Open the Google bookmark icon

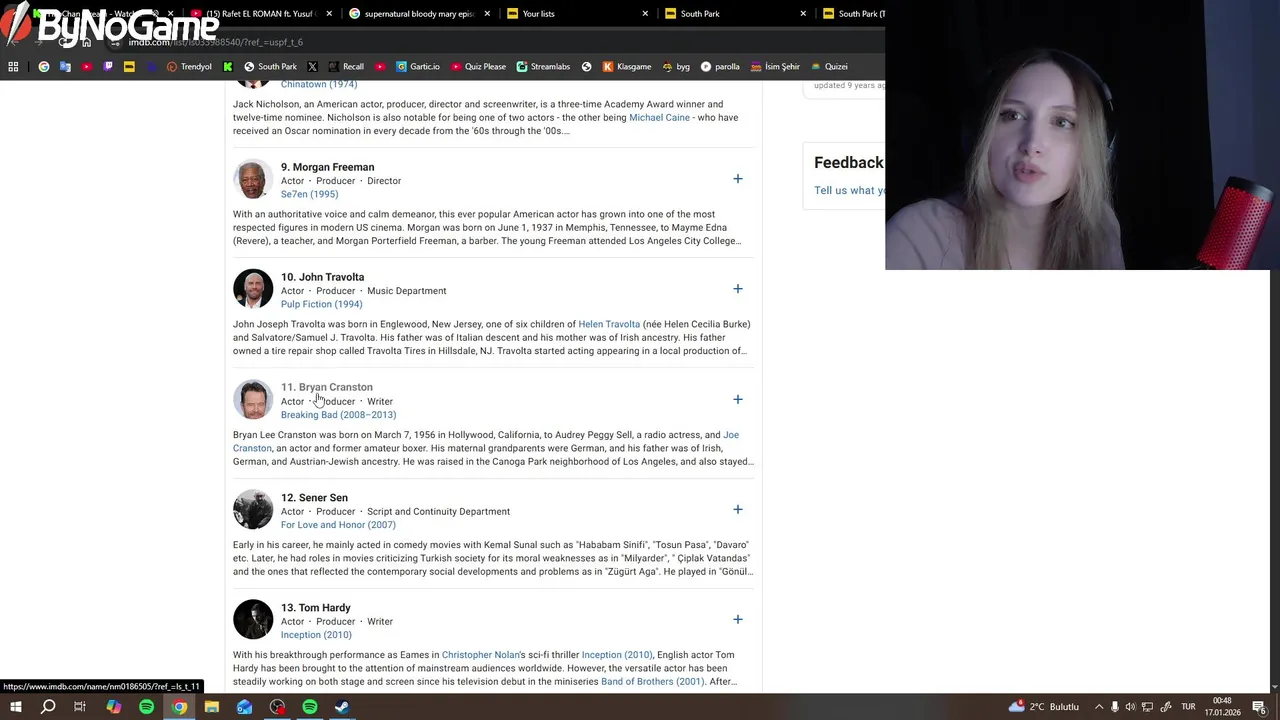tap(43, 66)
